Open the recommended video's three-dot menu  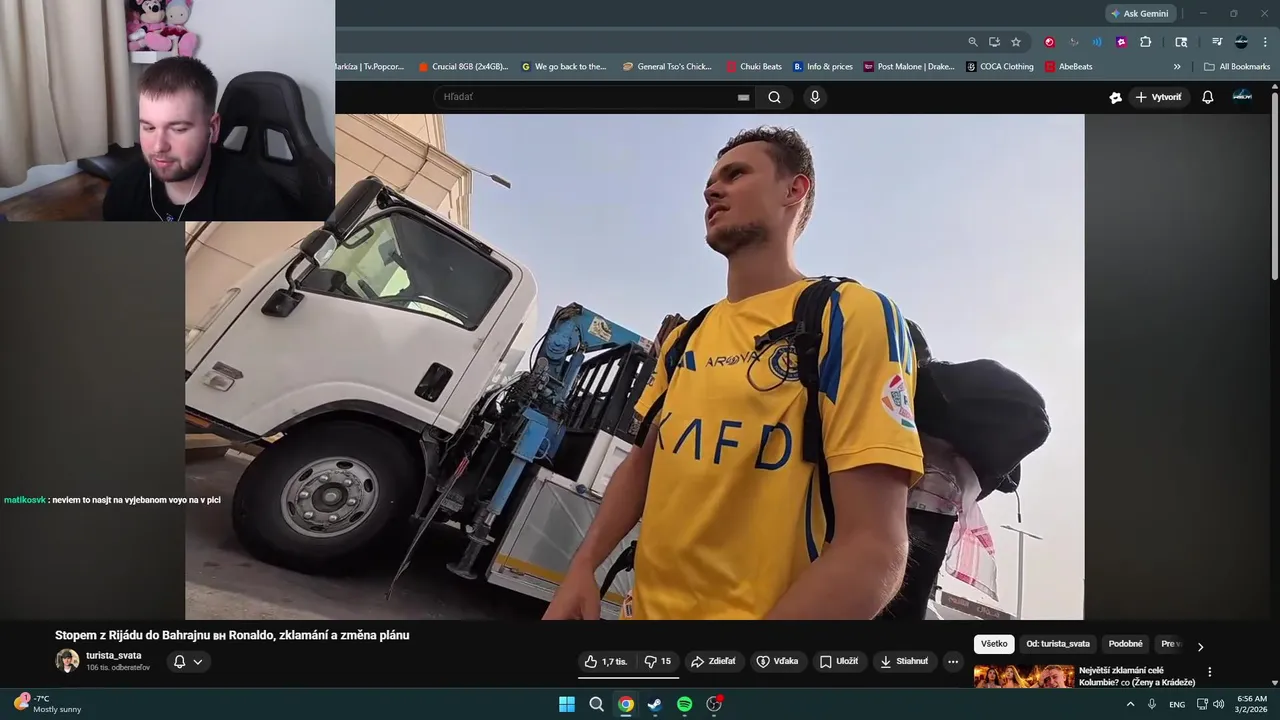pos(1209,672)
